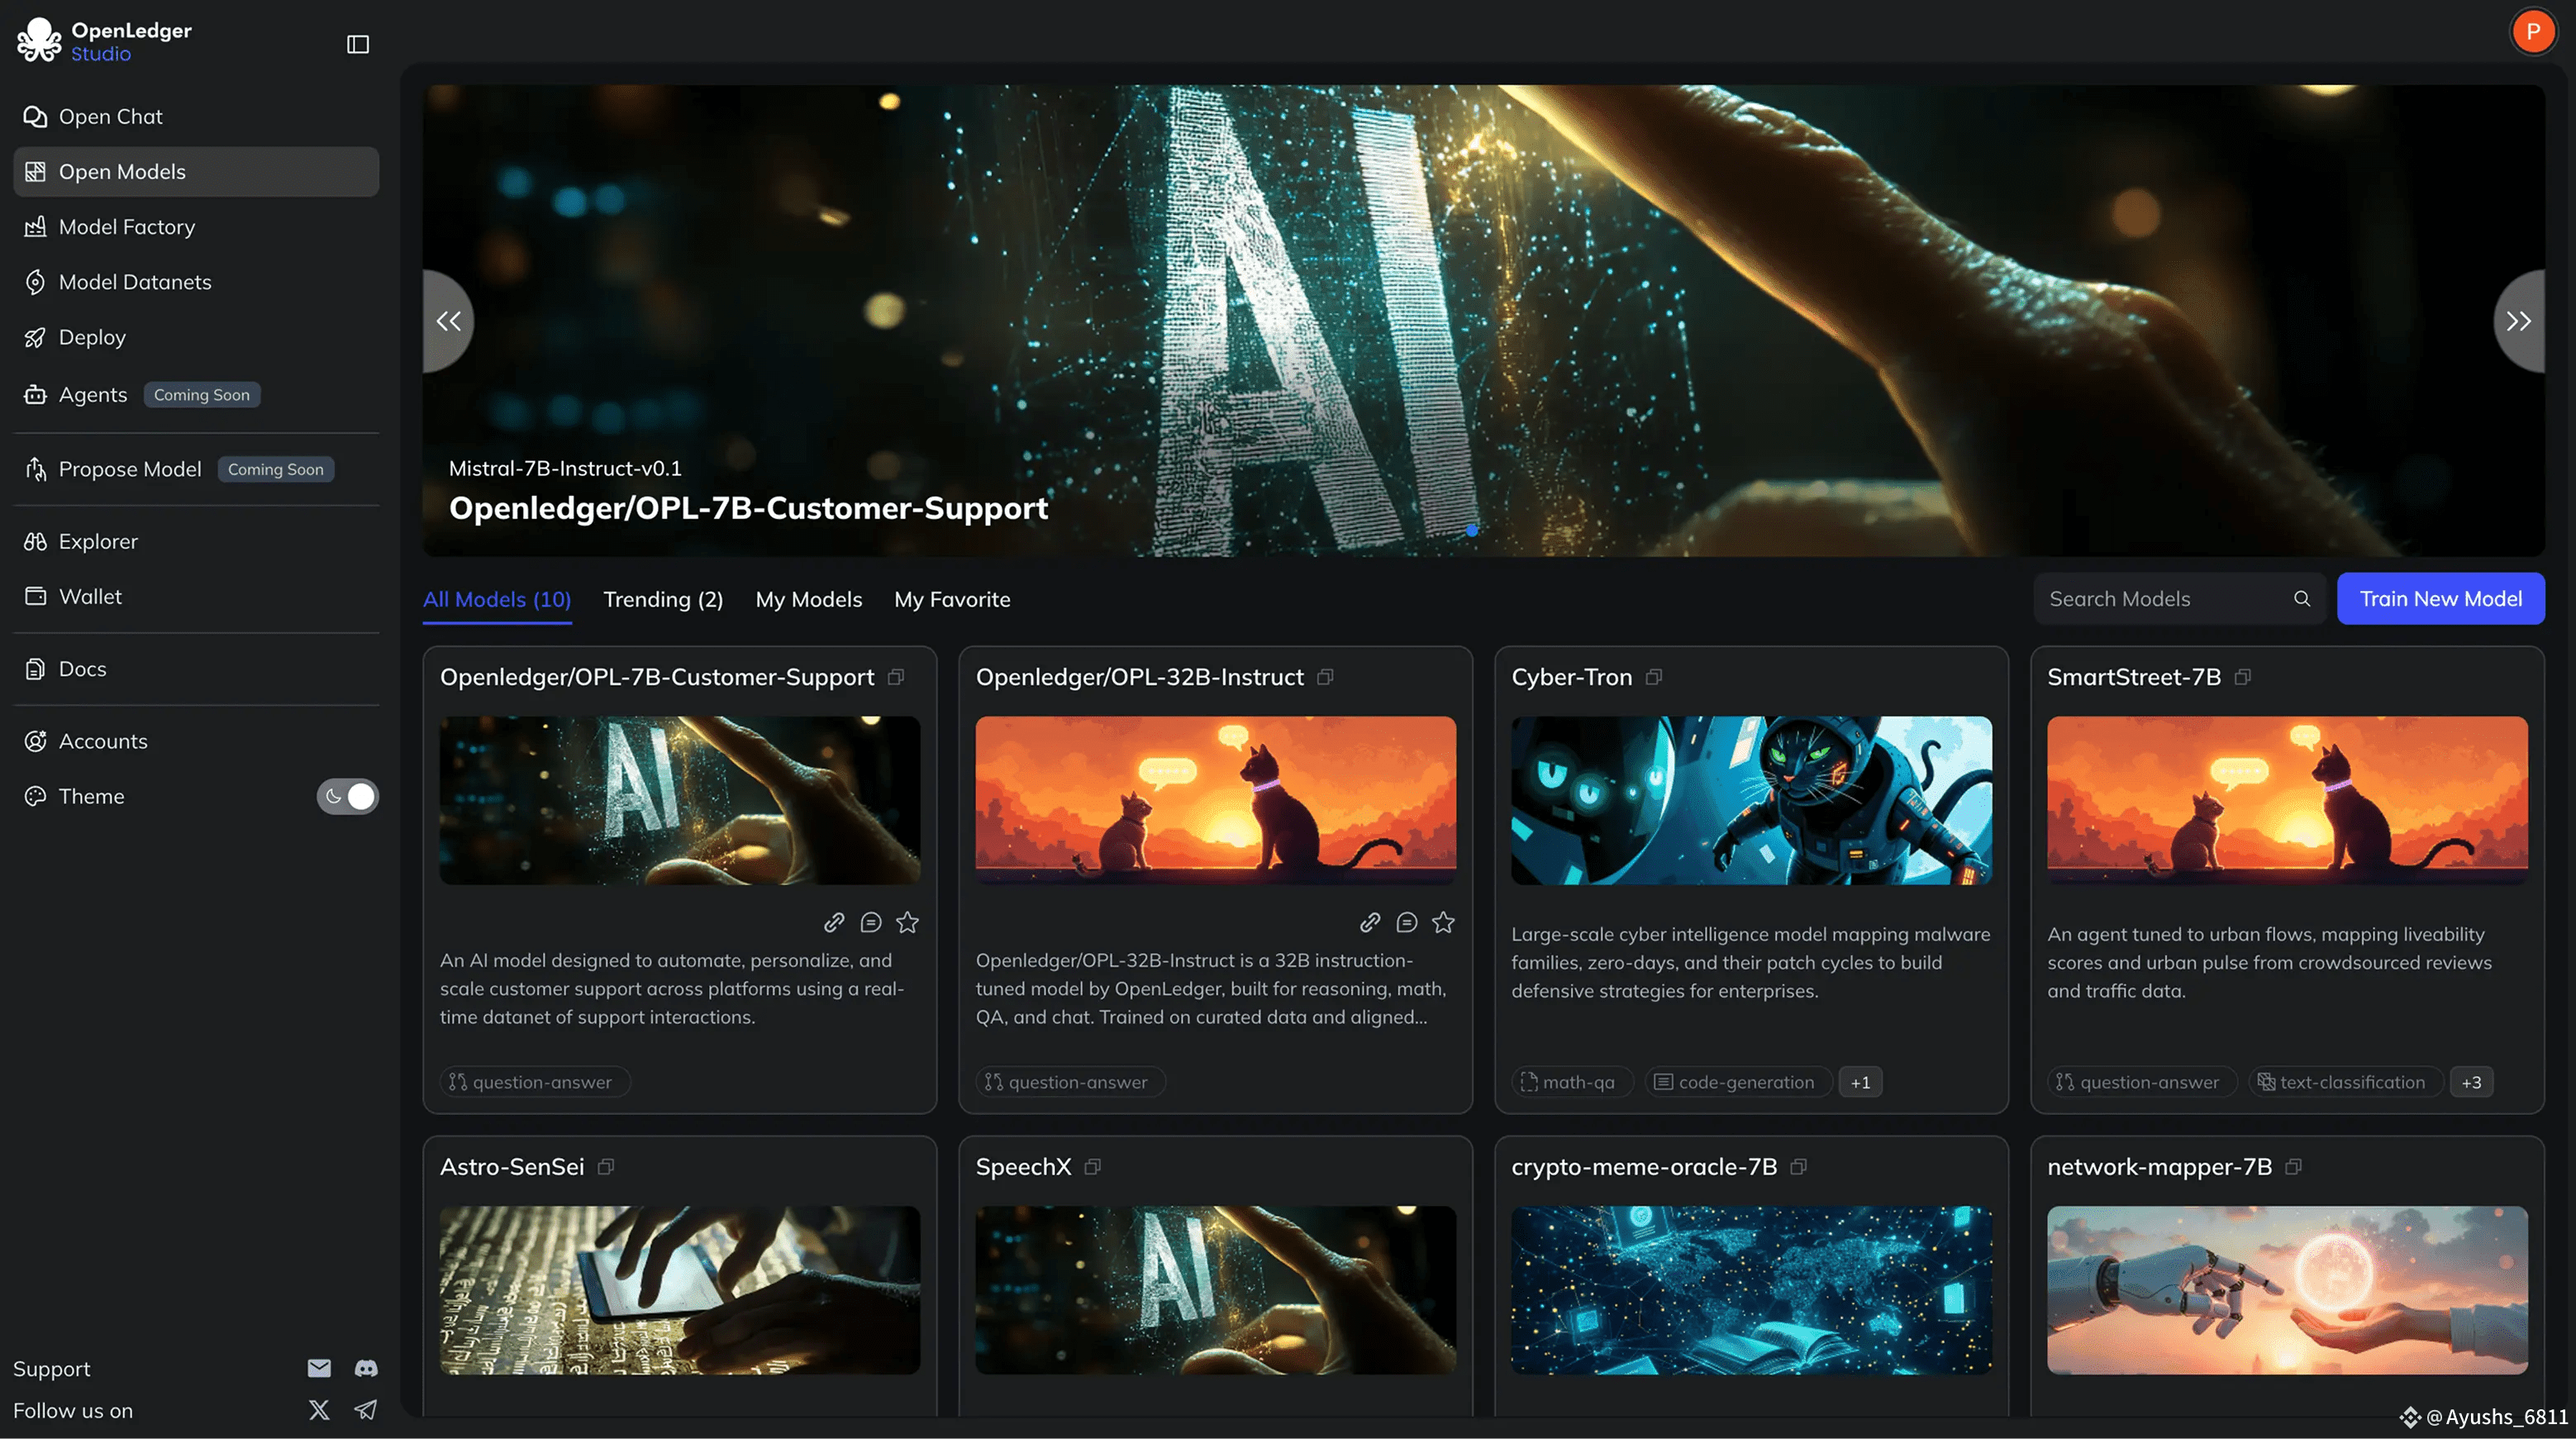Click the Train New Model button
The image size is (2576, 1439).
[x=2440, y=599]
